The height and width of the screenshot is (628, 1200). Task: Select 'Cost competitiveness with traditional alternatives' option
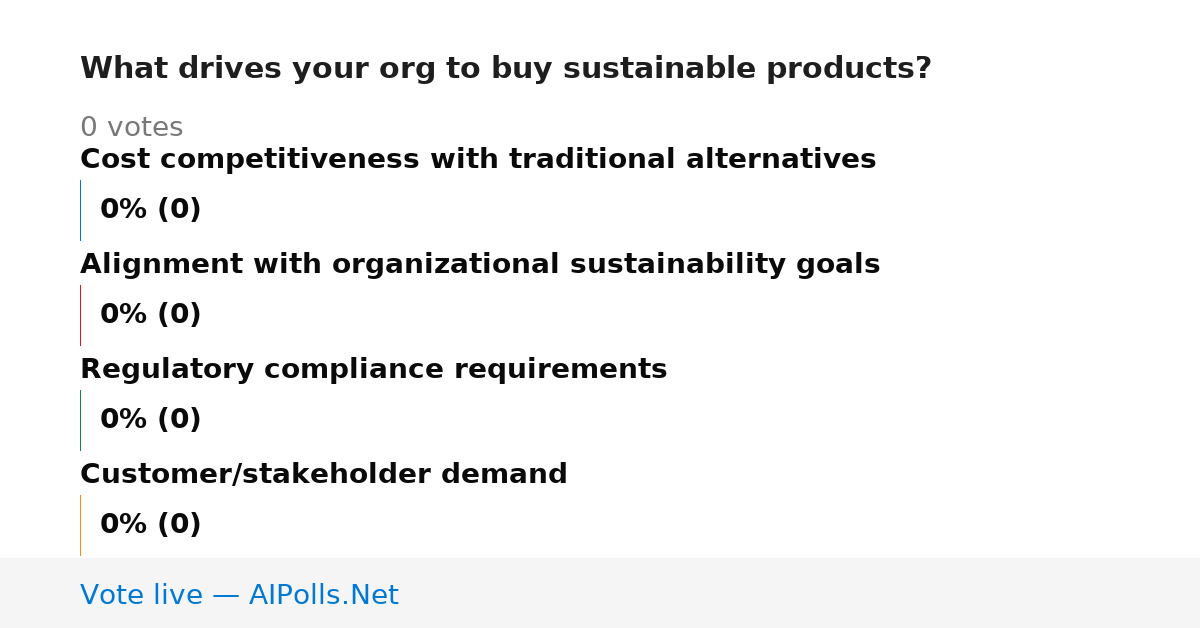478,160
